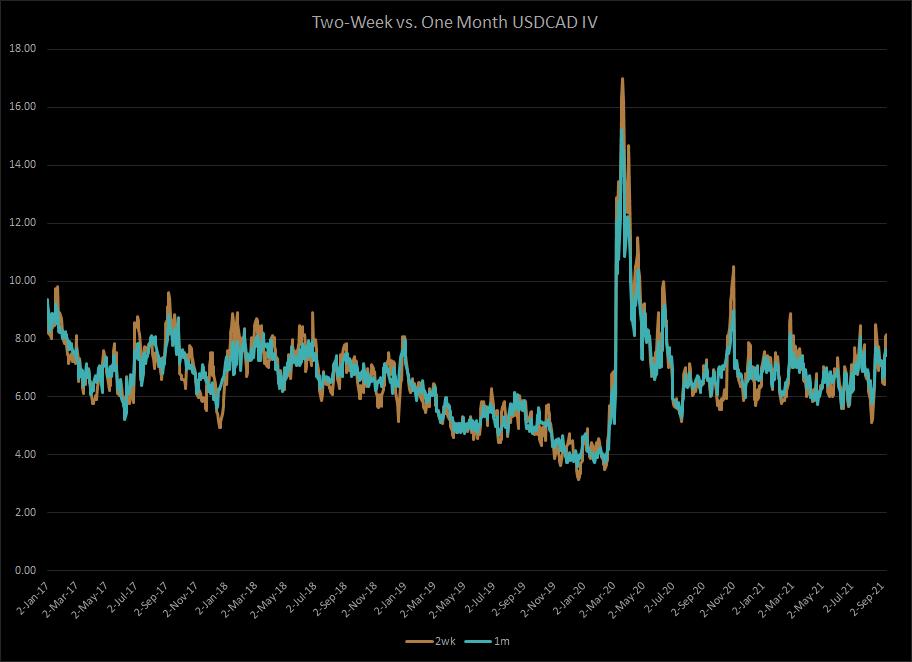Click the 2-Nov-18 x-axis date label

coord(359,599)
